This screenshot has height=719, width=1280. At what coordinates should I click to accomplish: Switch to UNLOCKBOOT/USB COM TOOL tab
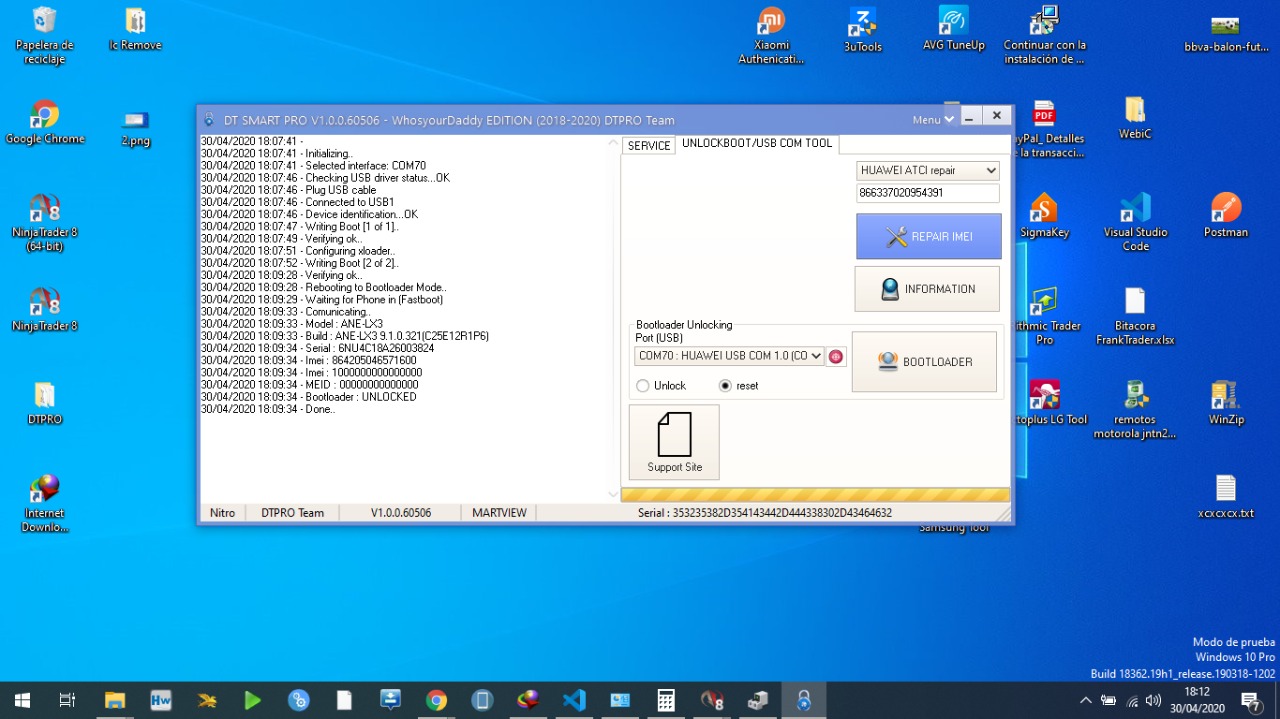pyautogui.click(x=757, y=144)
